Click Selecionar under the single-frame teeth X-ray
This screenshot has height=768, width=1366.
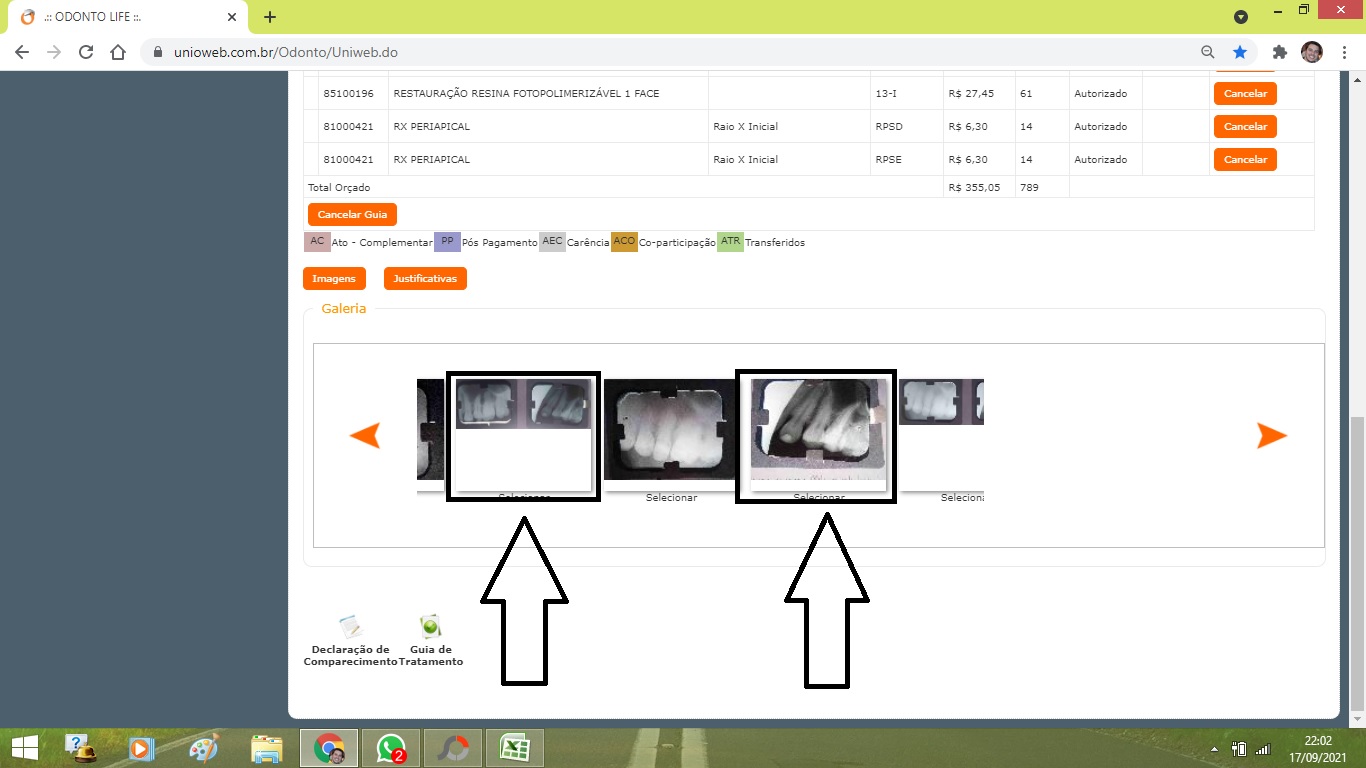(671, 497)
